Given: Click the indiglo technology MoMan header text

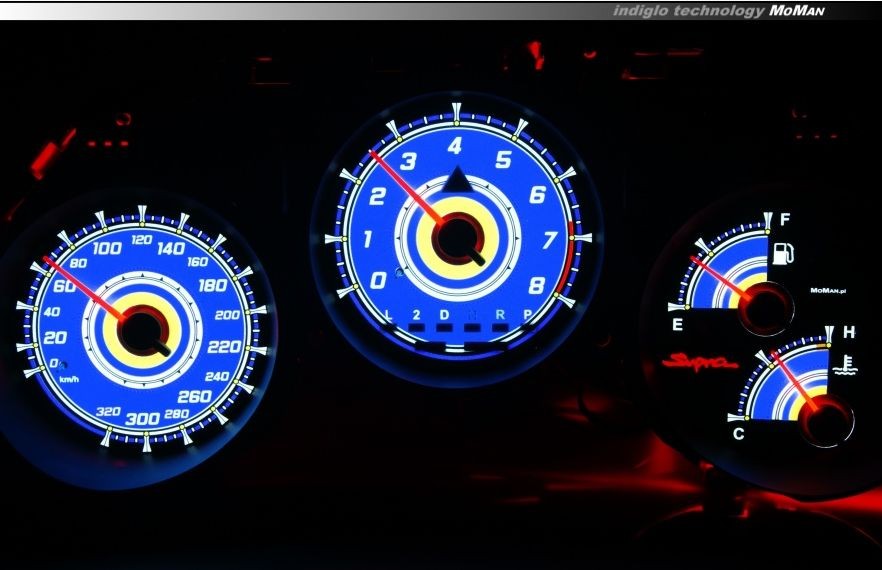Looking at the screenshot, I should pos(731,10).
